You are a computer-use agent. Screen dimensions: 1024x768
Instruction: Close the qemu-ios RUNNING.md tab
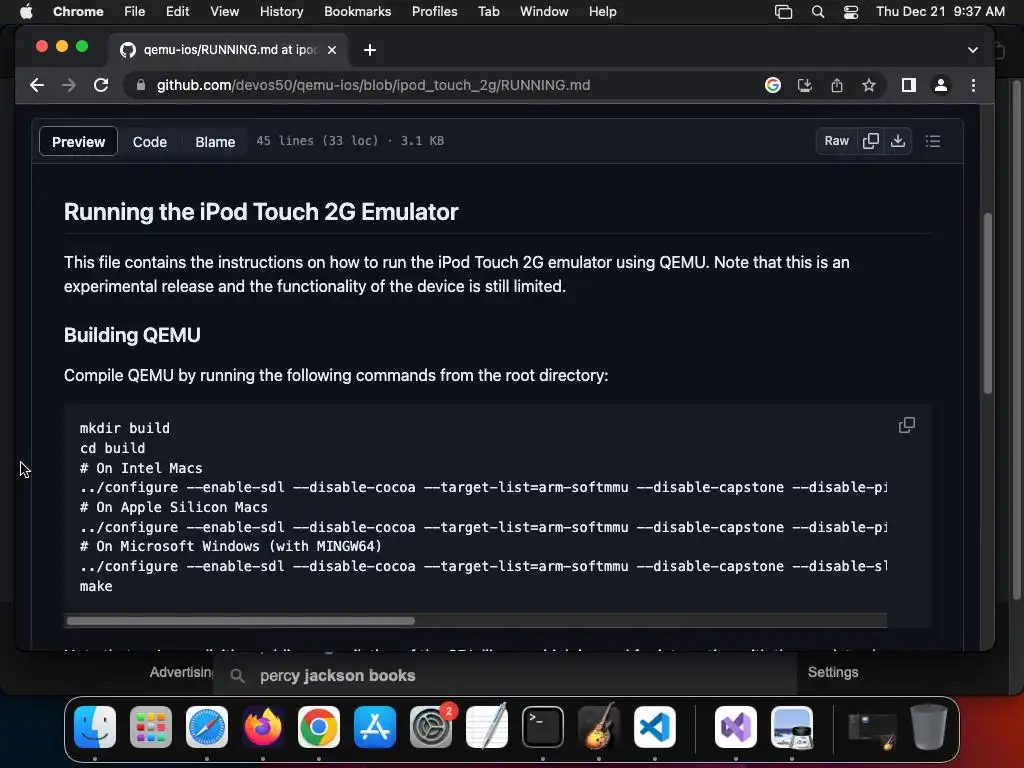[332, 50]
